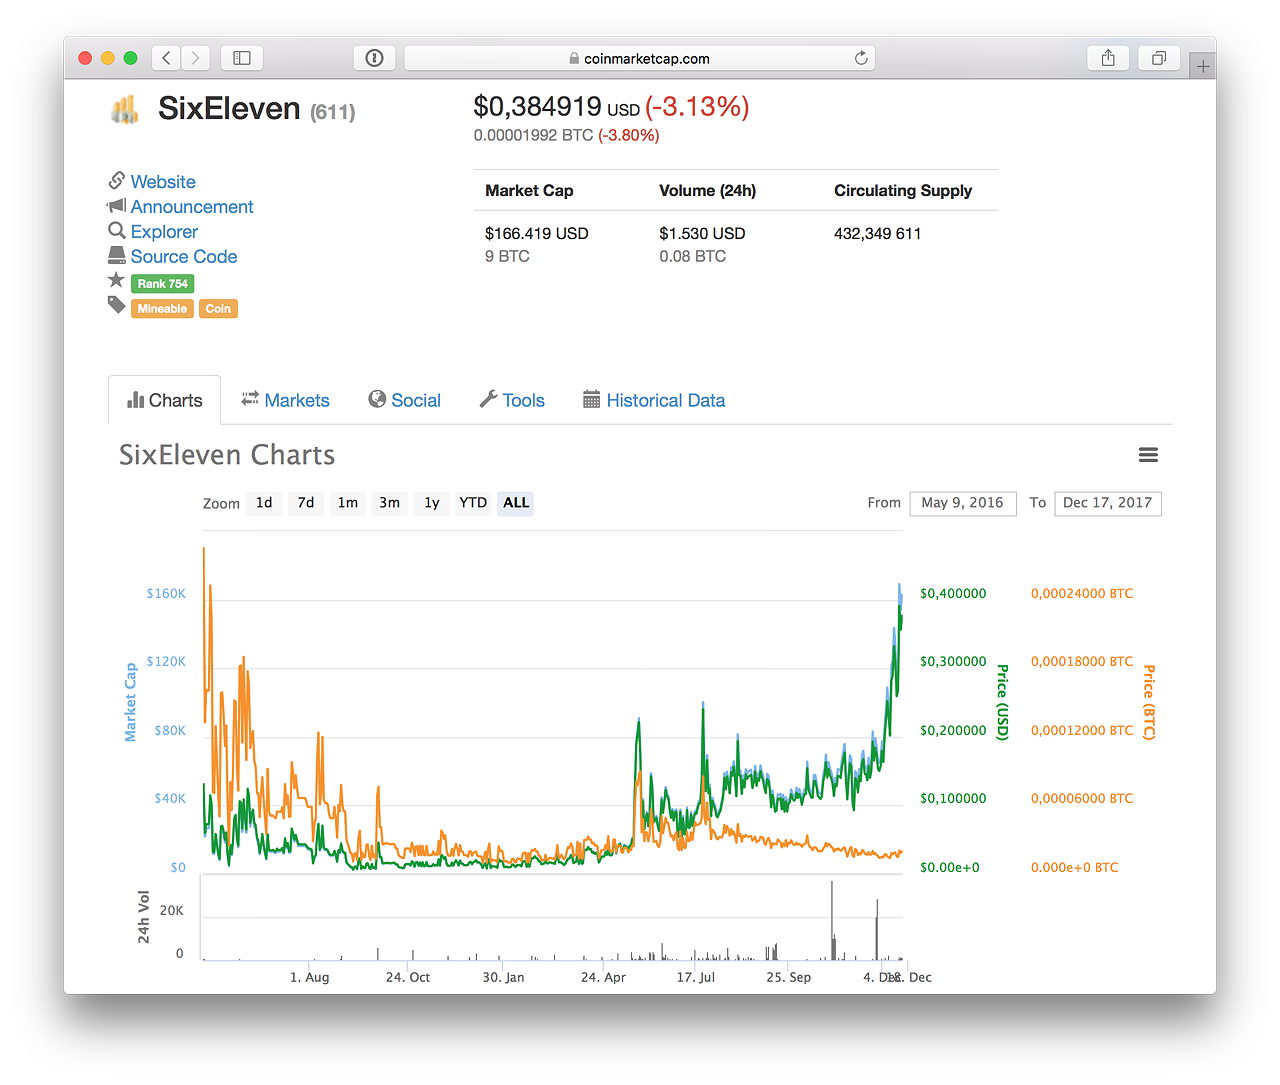Viewport: 1280px width, 1085px height.
Task: Open the Historical Data tab
Action: pos(654,400)
